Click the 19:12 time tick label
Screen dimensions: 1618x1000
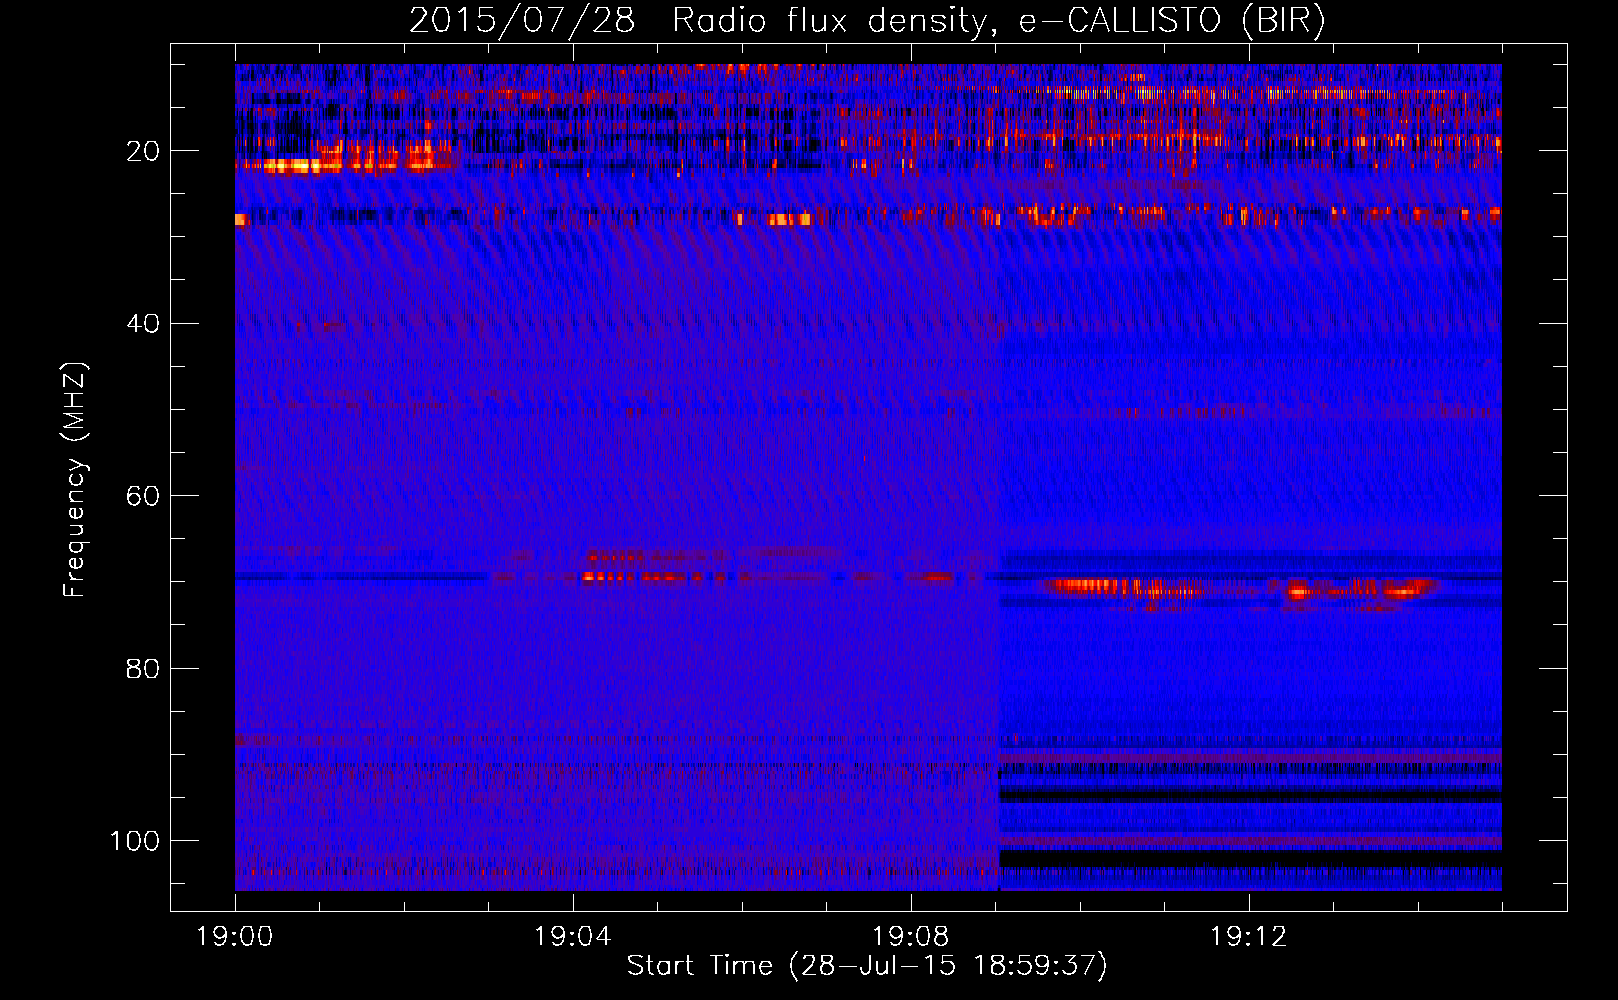pos(1248,937)
